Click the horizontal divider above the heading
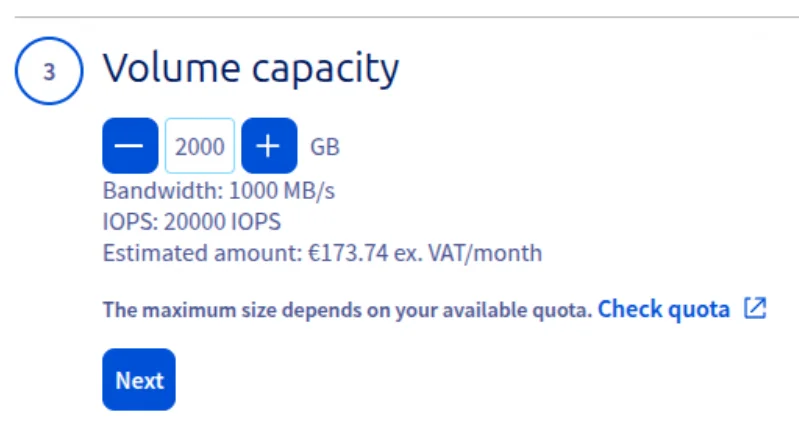The image size is (799, 428). tap(400, 17)
